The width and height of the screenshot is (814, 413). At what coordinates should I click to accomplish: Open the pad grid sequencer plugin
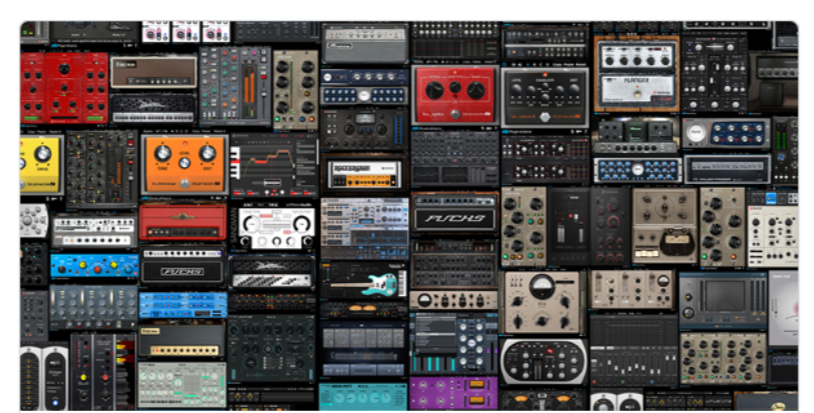pos(363,348)
